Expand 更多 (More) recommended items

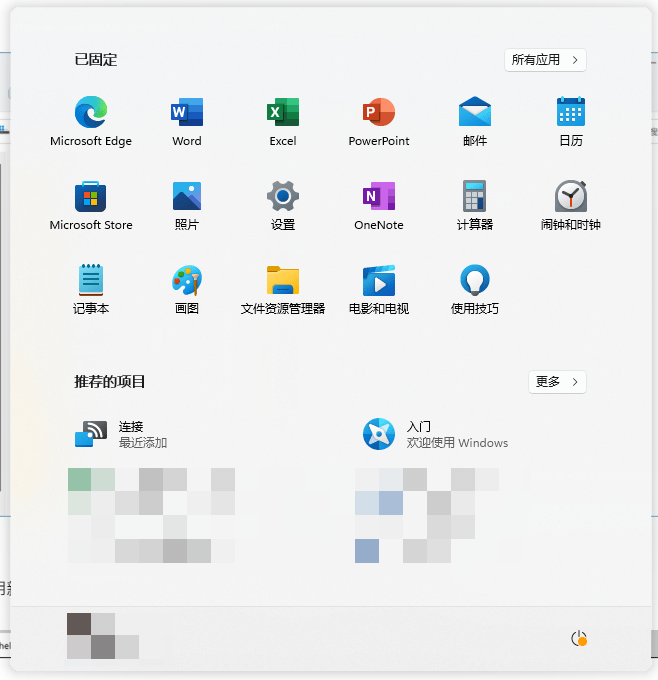click(x=557, y=382)
